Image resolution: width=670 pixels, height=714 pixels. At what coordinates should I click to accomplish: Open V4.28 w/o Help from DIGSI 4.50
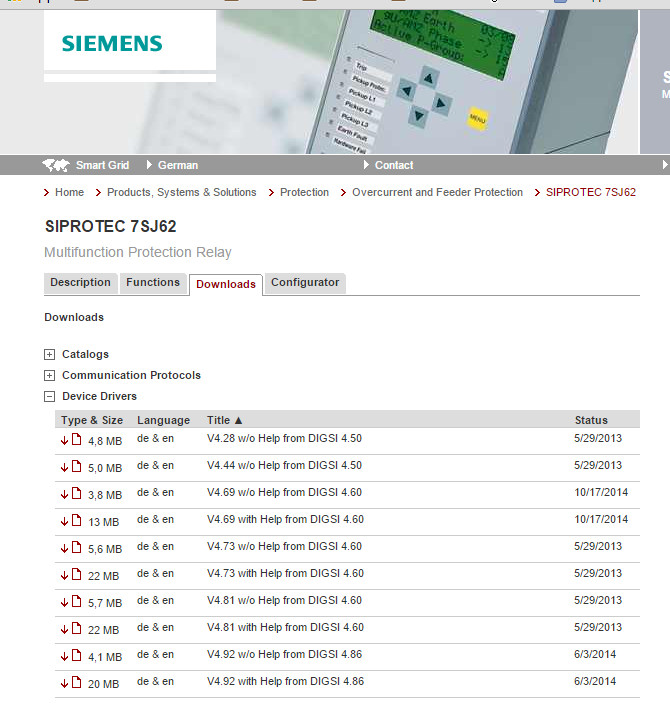pyautogui.click(x=284, y=438)
